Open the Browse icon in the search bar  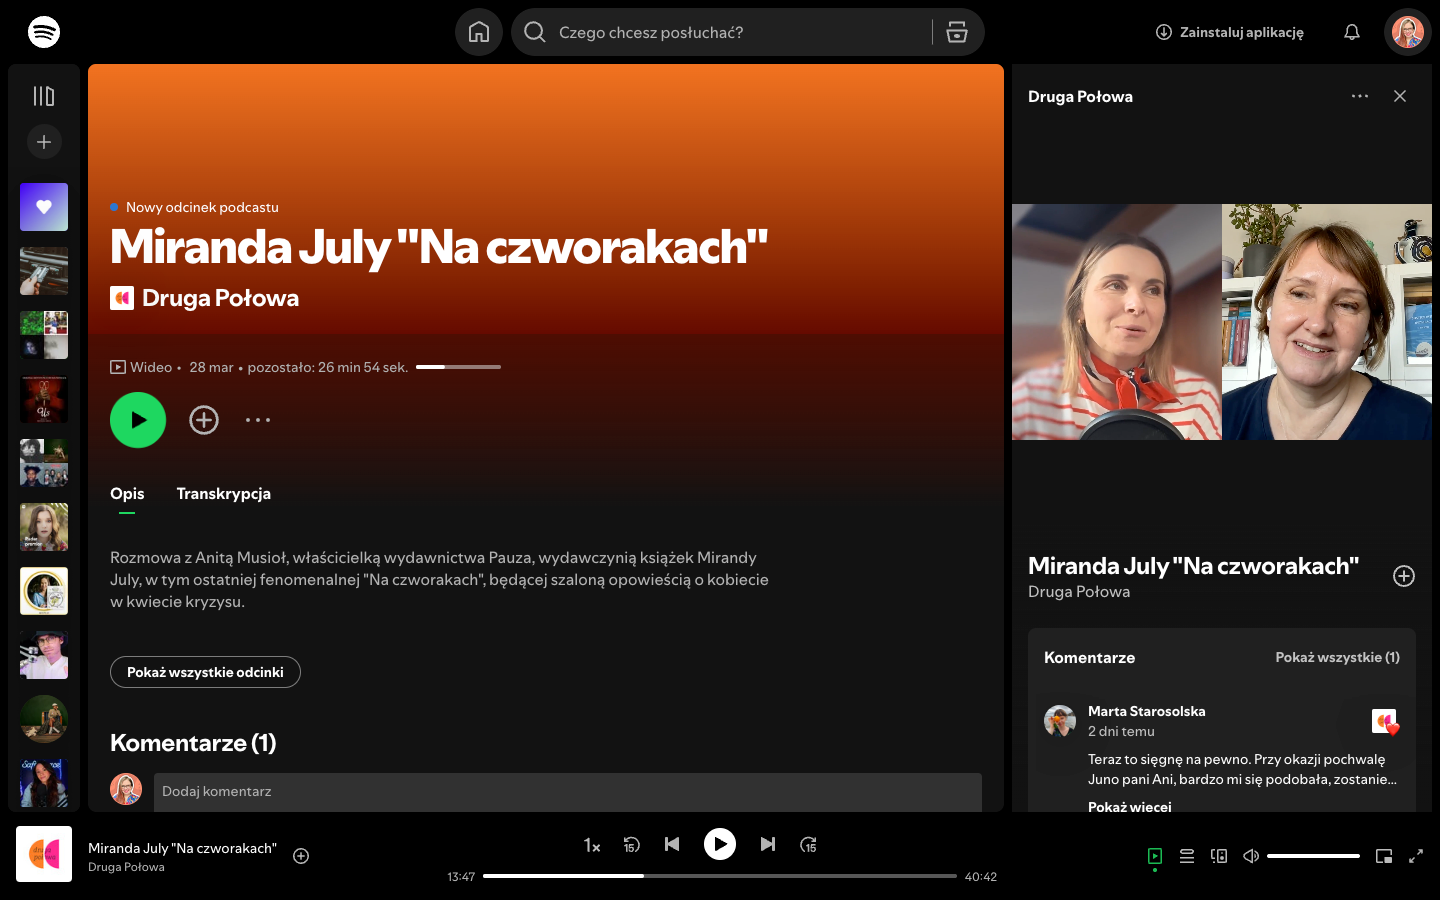click(957, 32)
